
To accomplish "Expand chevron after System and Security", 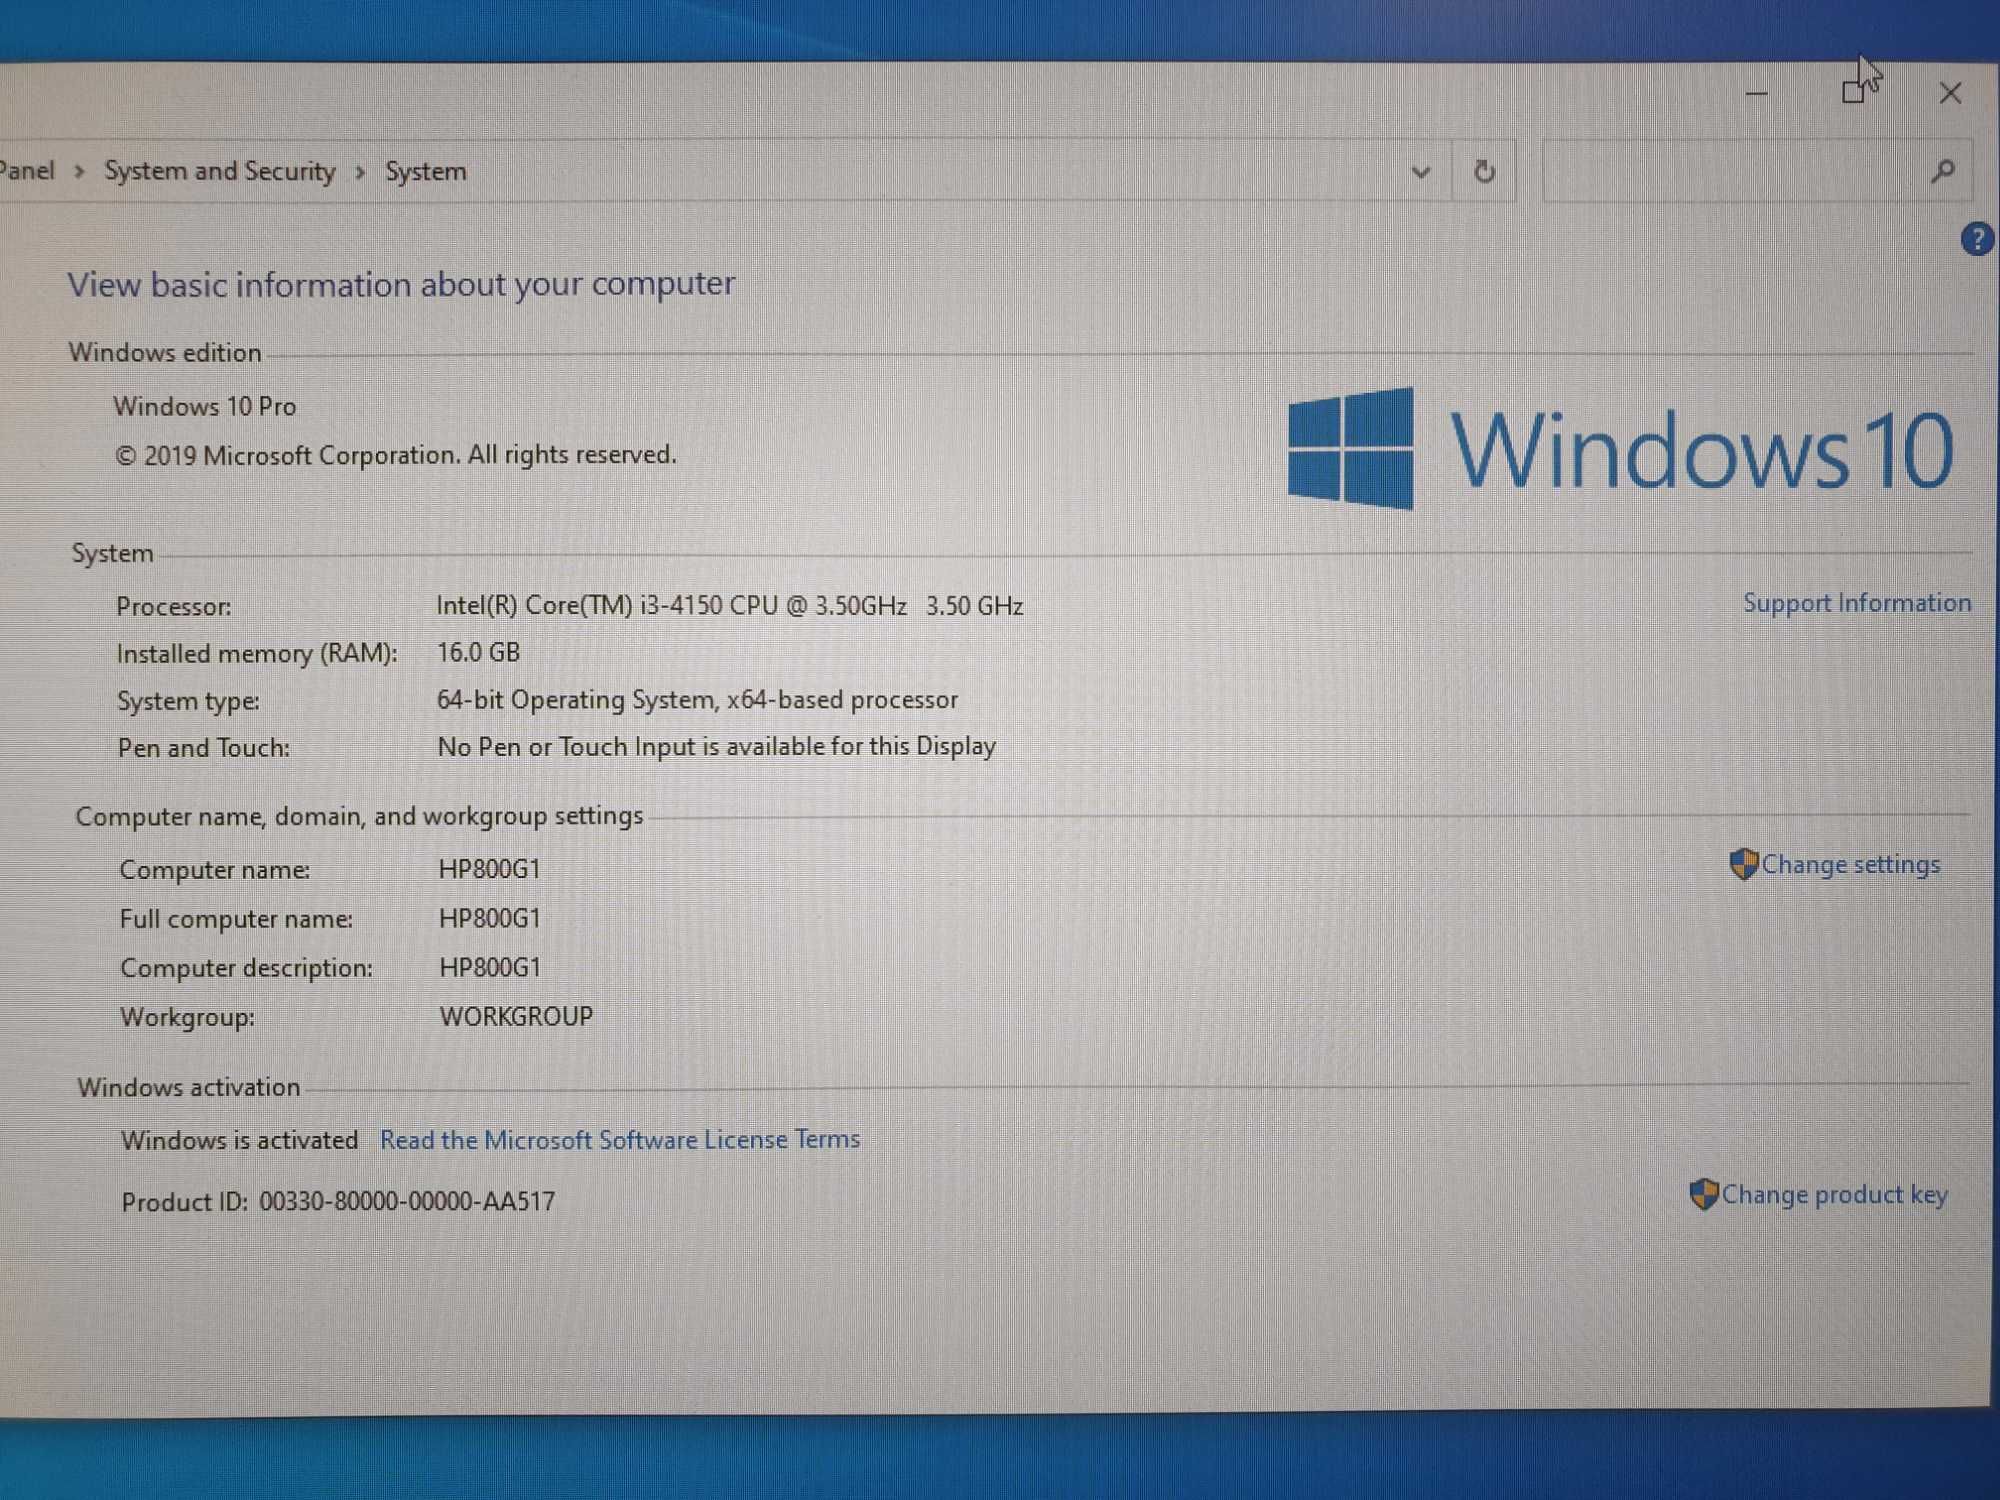I will coord(360,172).
